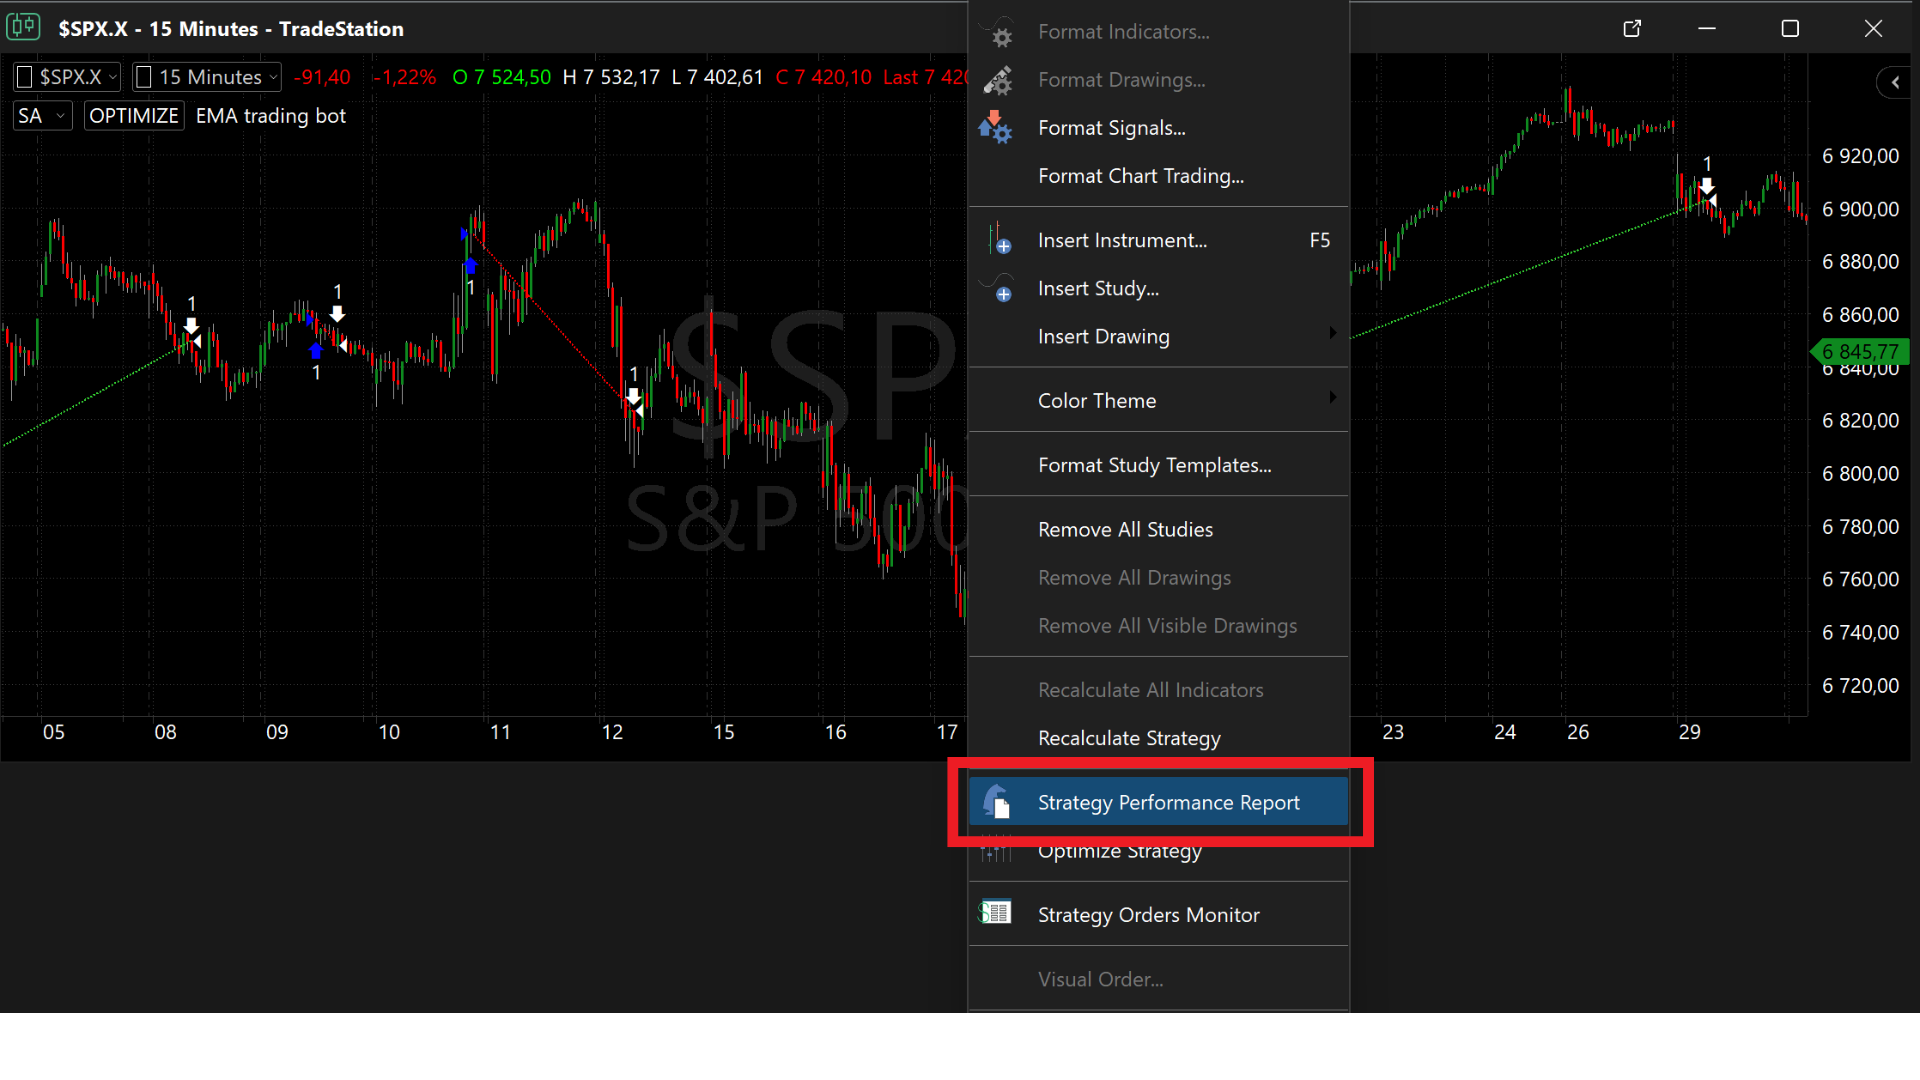Select Optimize Strategy menu entry
1920x1080 pixels.
pyautogui.click(x=1159, y=851)
